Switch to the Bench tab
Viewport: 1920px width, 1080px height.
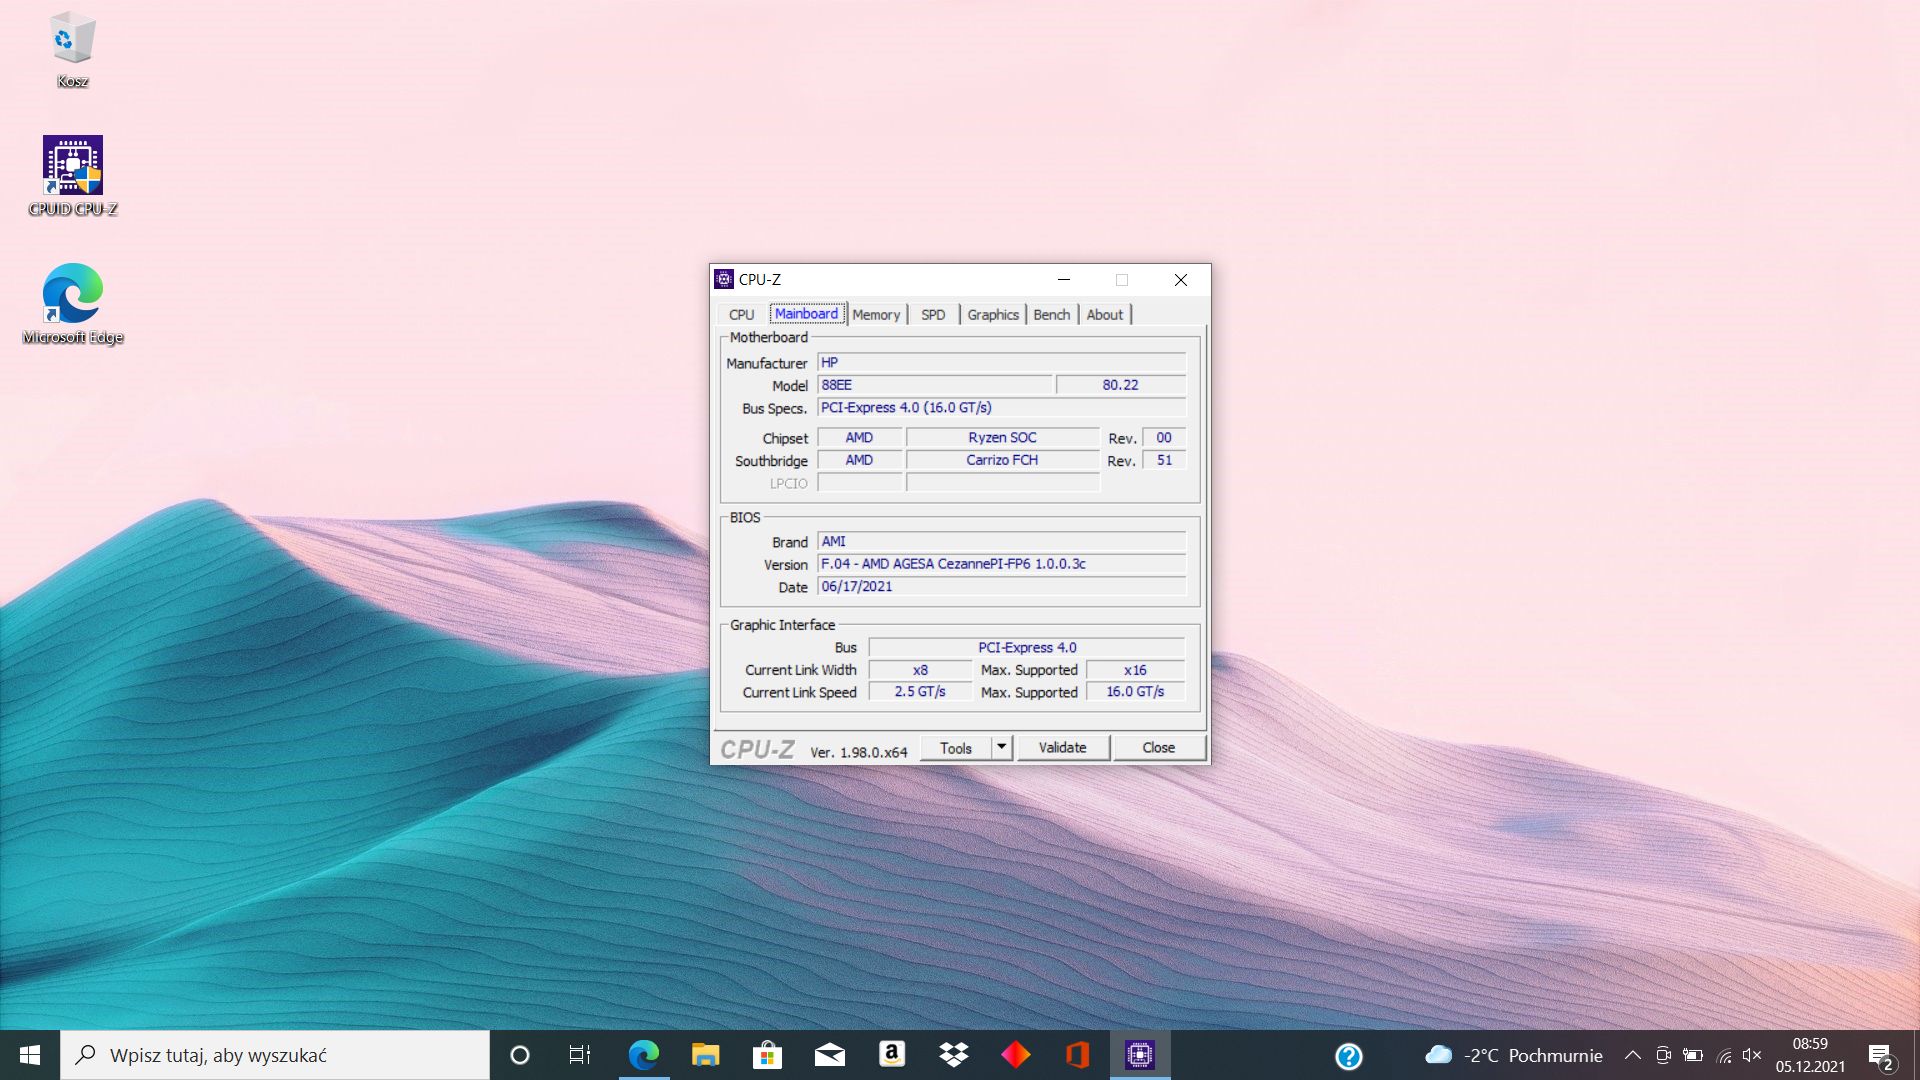click(1052, 314)
